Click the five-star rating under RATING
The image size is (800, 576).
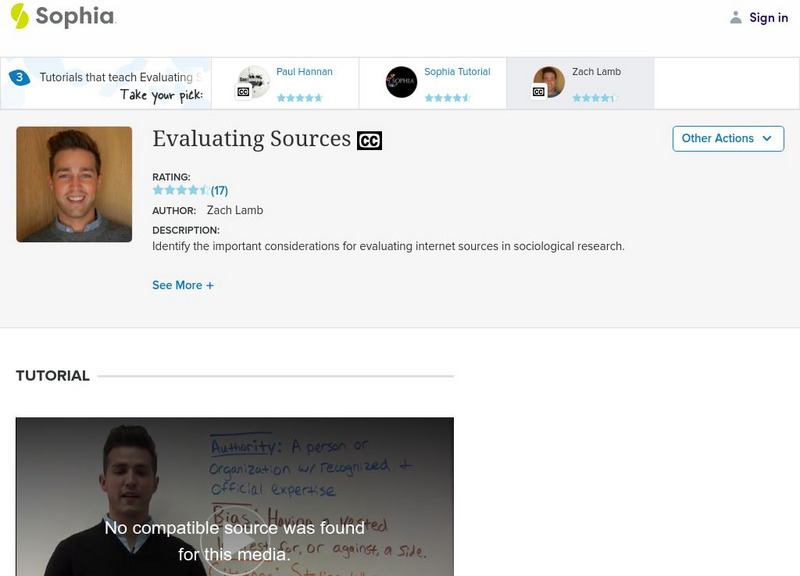[x=180, y=190]
